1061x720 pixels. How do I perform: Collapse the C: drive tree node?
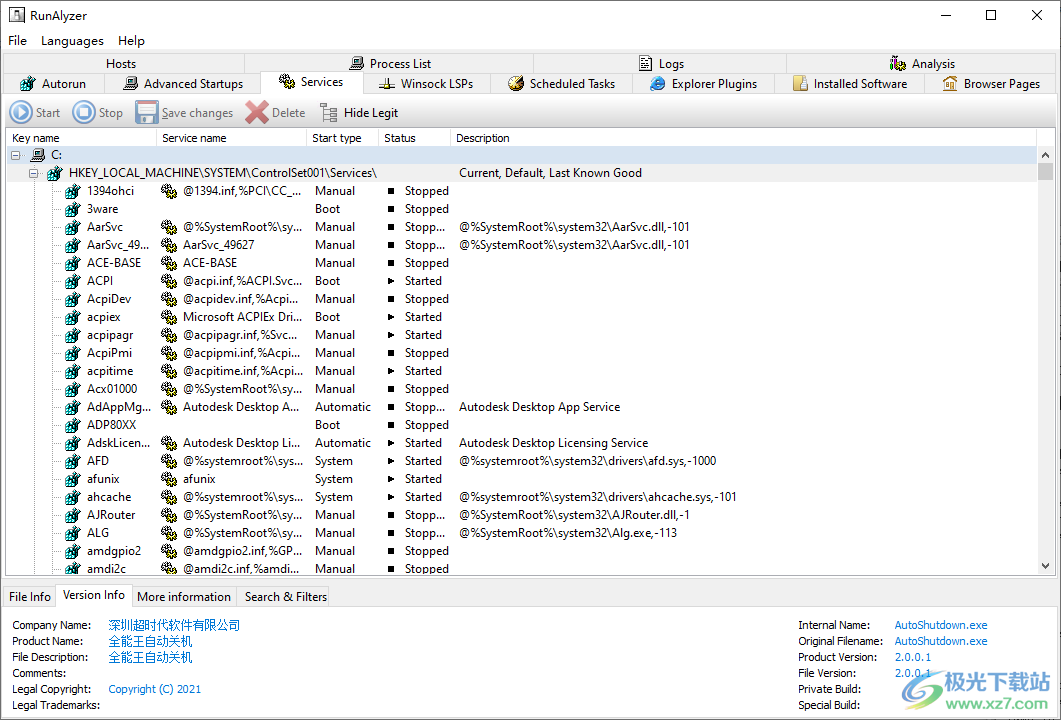(x=16, y=155)
